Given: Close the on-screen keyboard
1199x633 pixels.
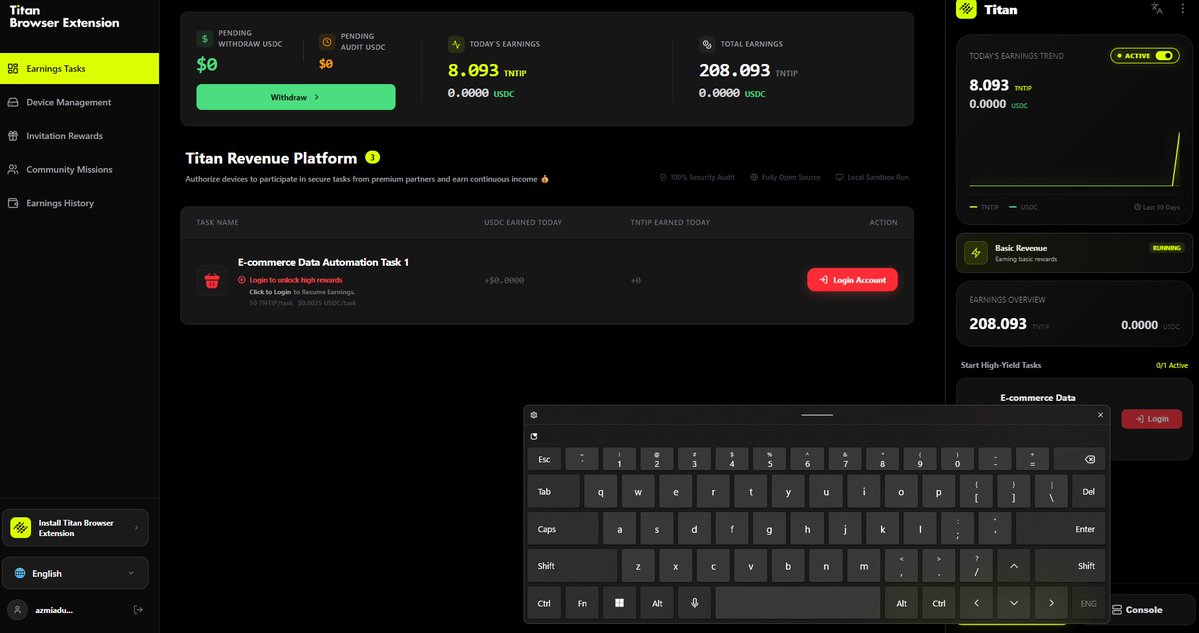Looking at the screenshot, I should pos(1100,415).
